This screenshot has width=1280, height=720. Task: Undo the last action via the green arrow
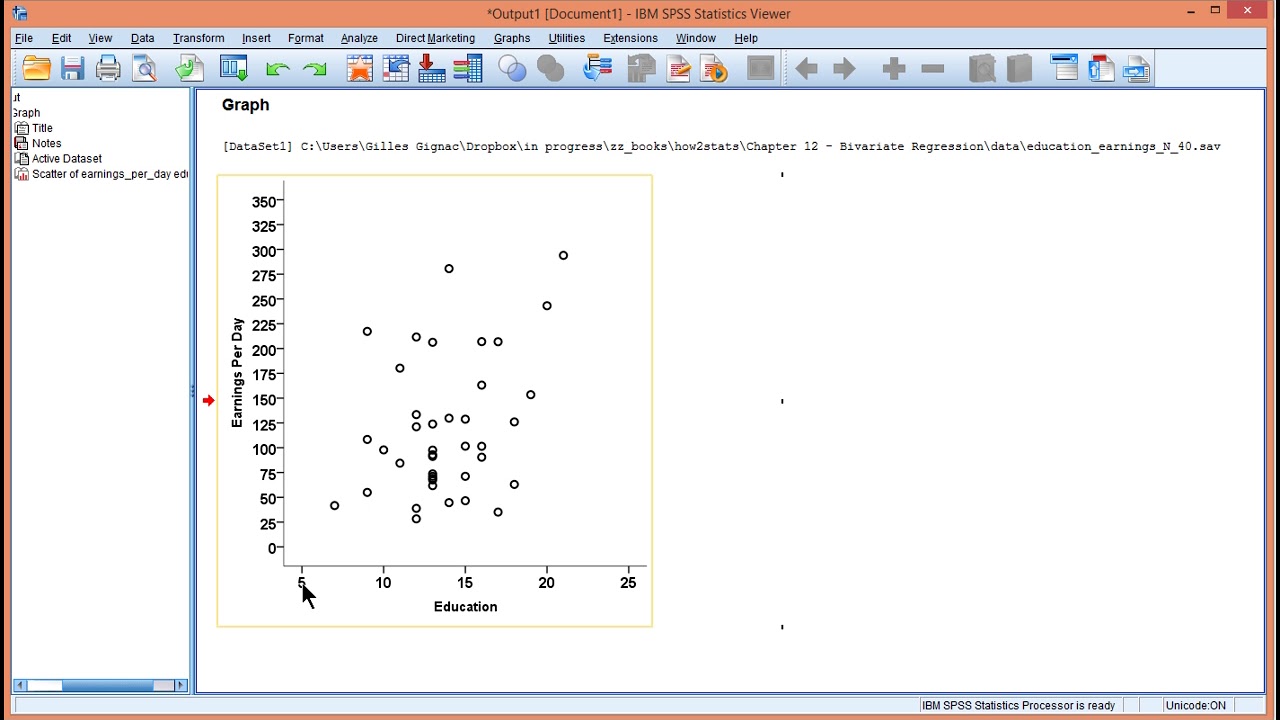pyautogui.click(x=278, y=69)
